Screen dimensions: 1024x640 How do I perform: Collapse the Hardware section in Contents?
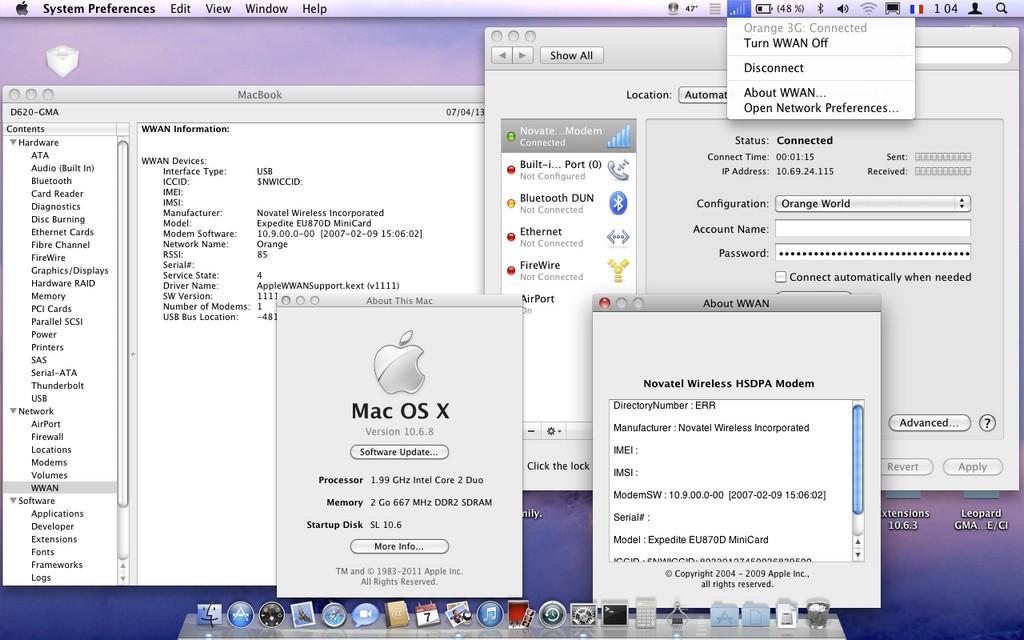[14, 143]
